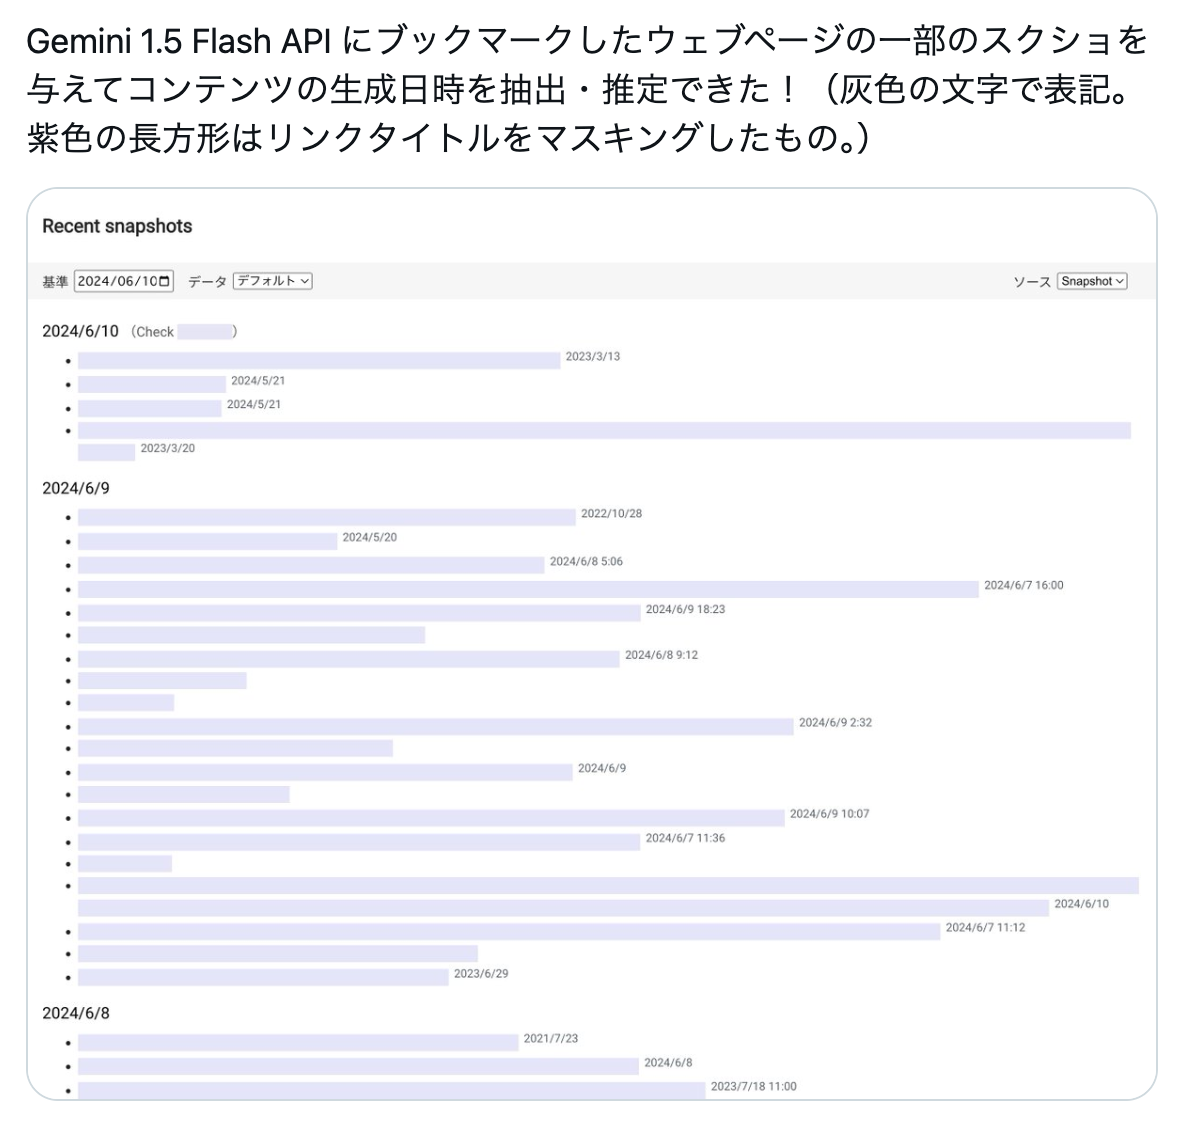Open the ソース Snapshot dropdown
Viewport: 1184px width, 1126px height.
[1092, 281]
